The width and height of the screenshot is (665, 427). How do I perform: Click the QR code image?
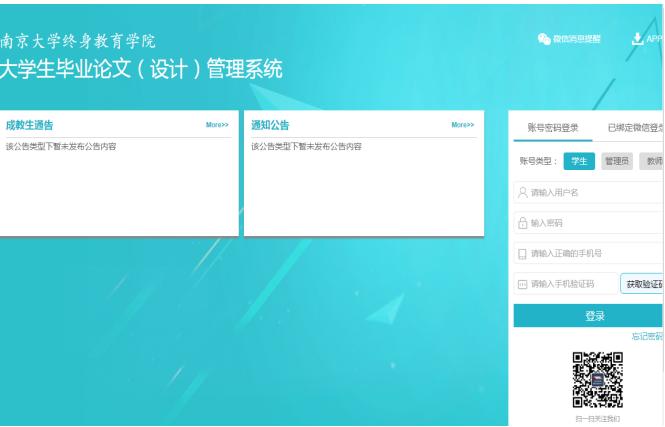point(597,380)
